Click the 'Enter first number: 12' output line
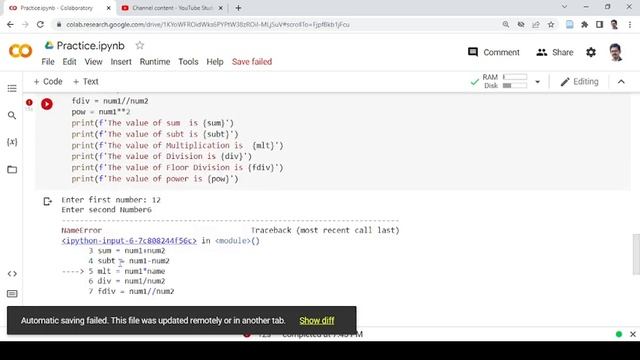The height and width of the screenshot is (360, 640). pos(111,200)
